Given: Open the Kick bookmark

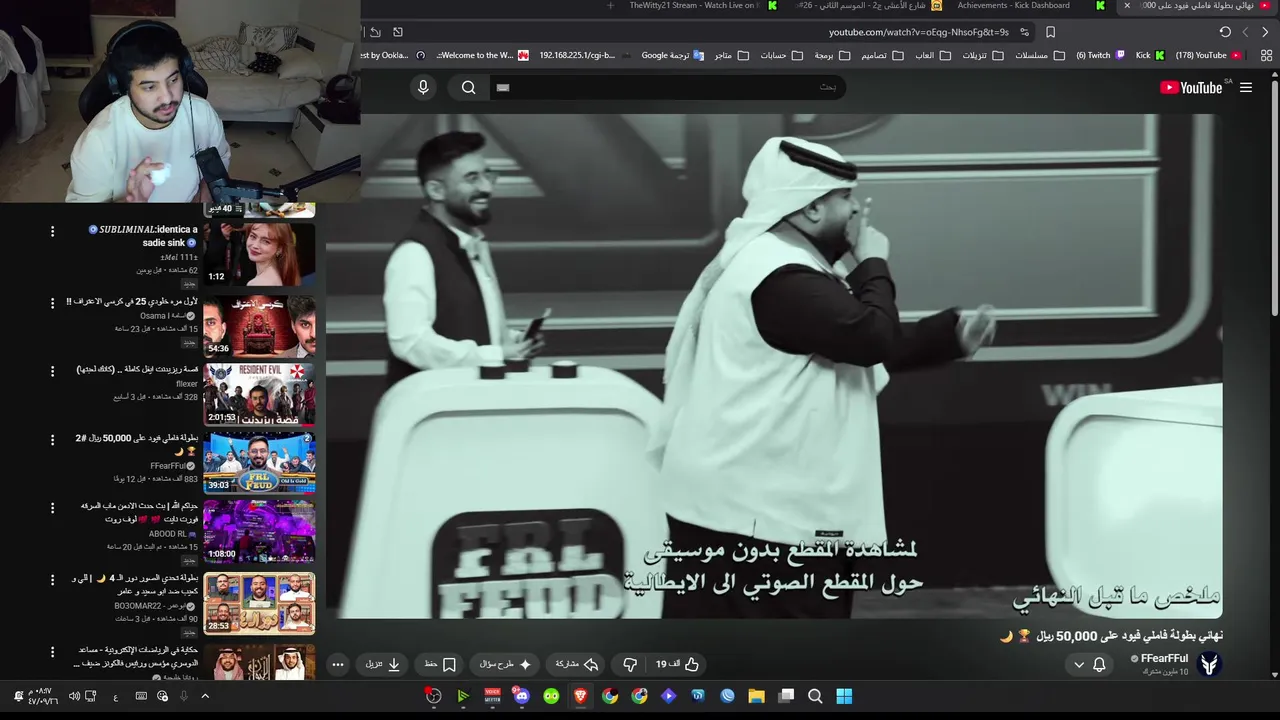Looking at the screenshot, I should (x=1151, y=55).
